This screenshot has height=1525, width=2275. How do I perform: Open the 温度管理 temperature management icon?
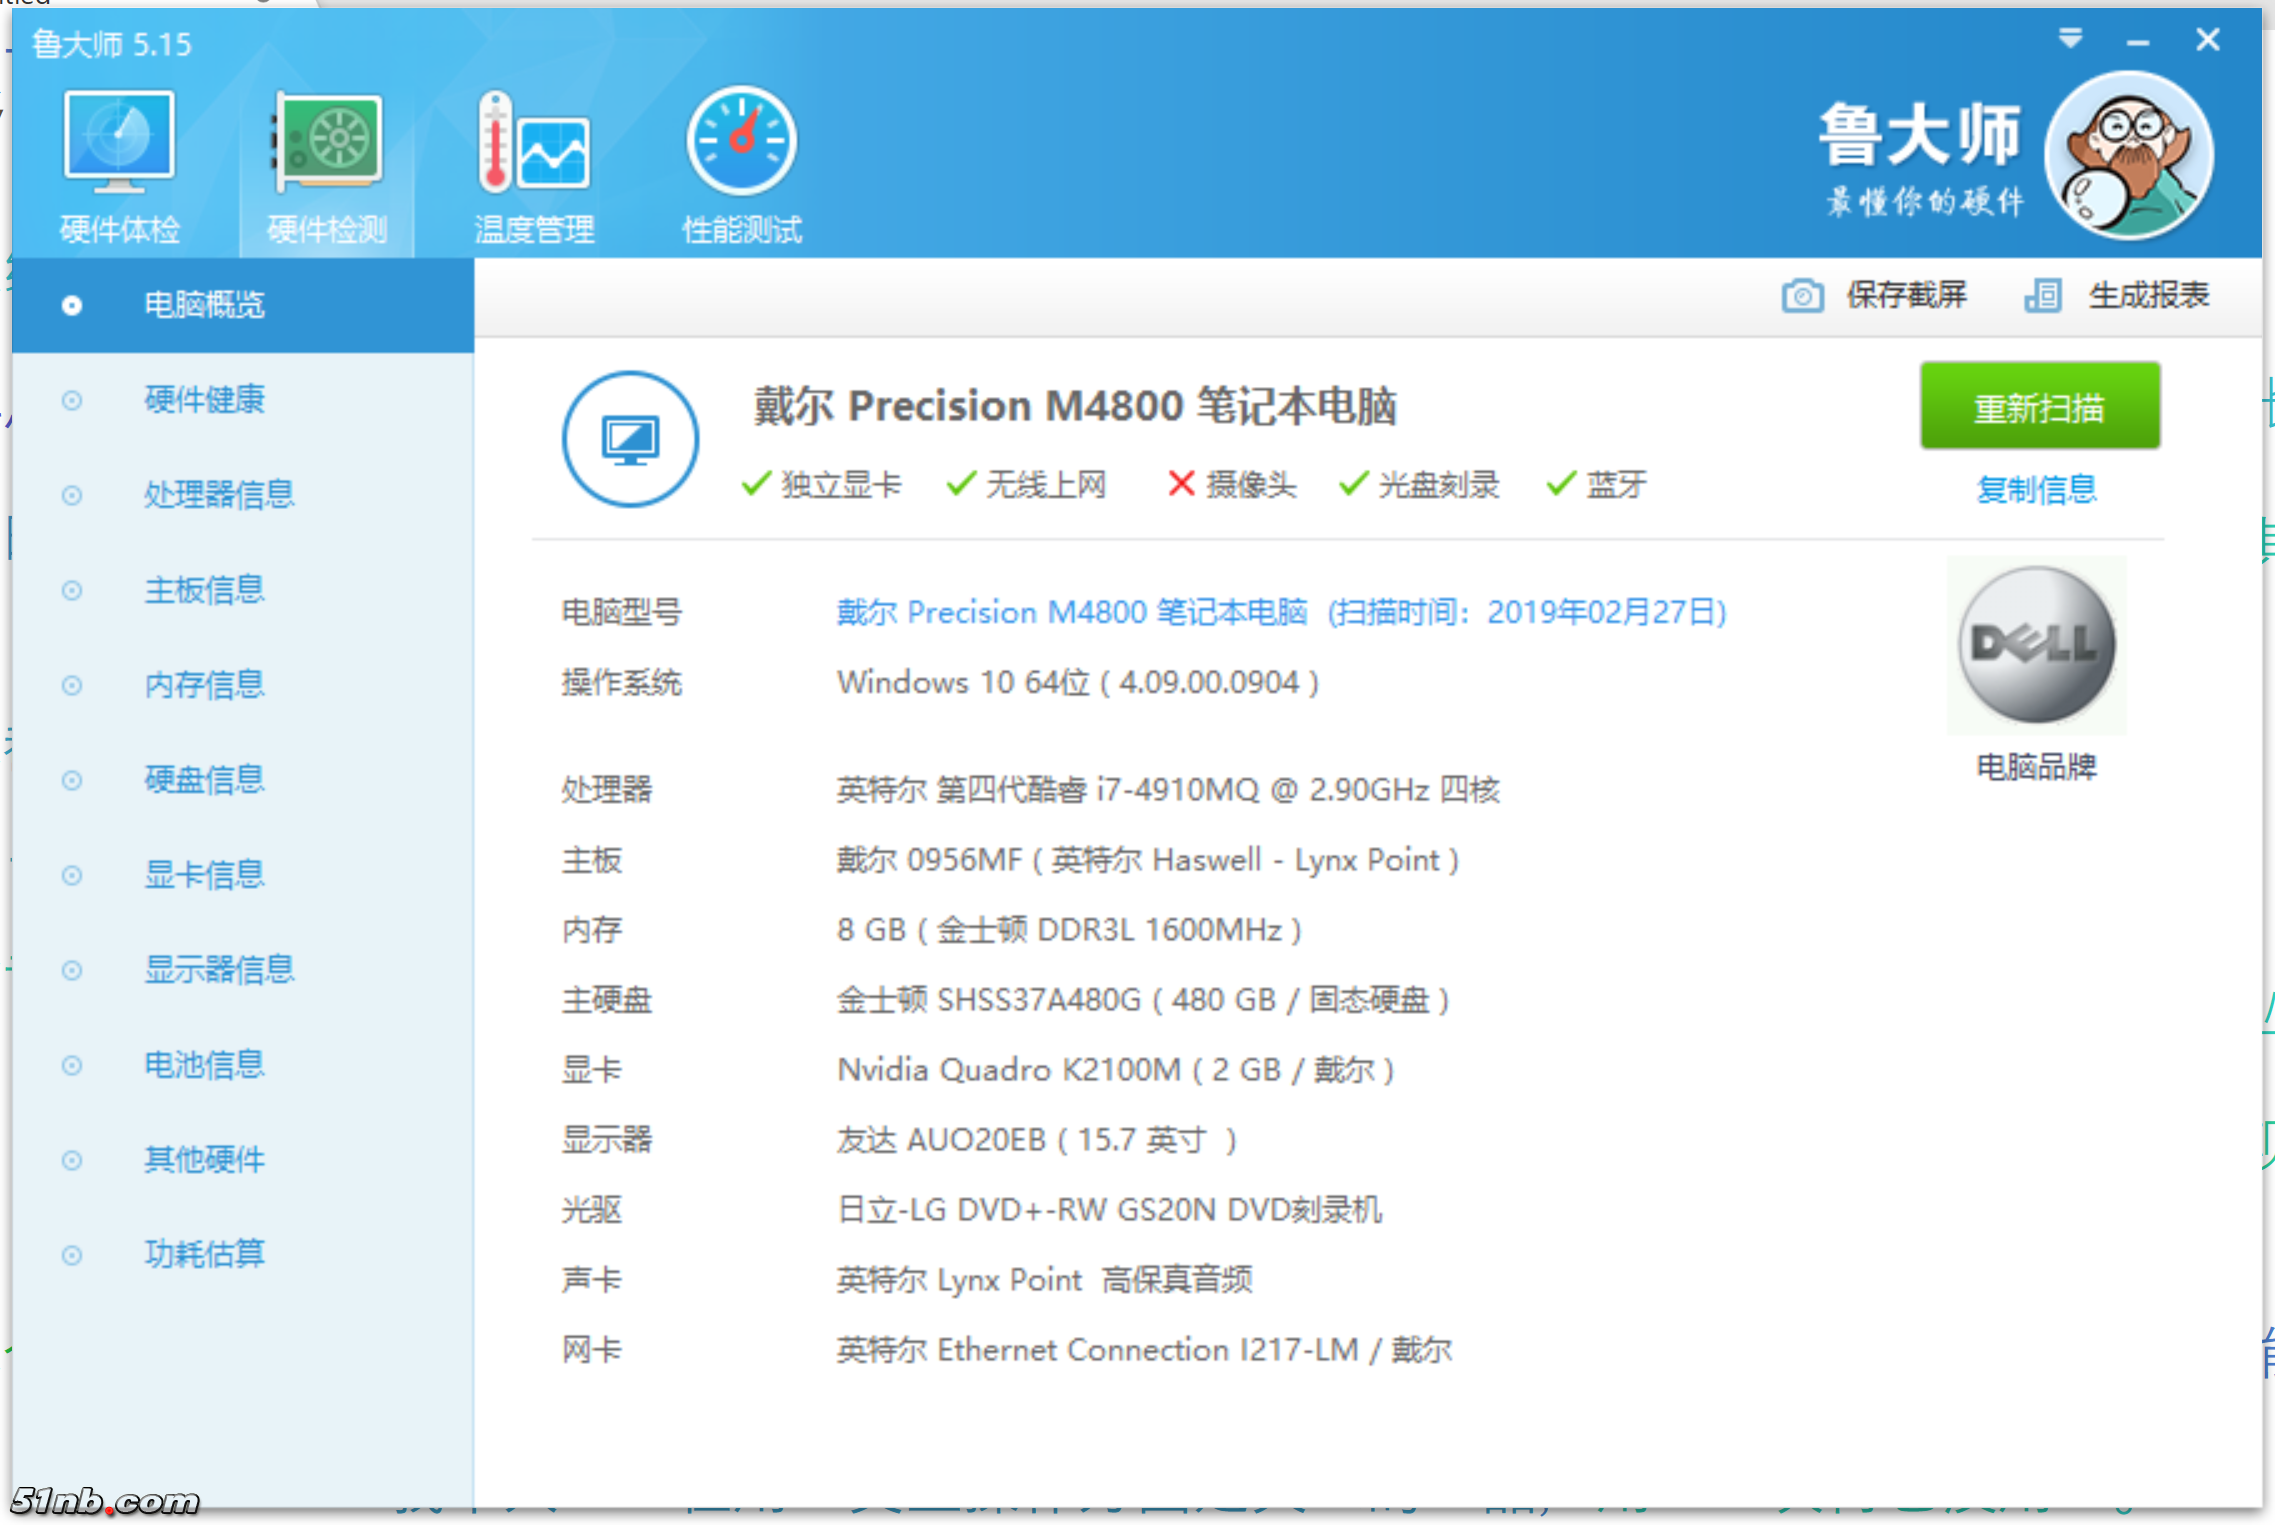[533, 143]
